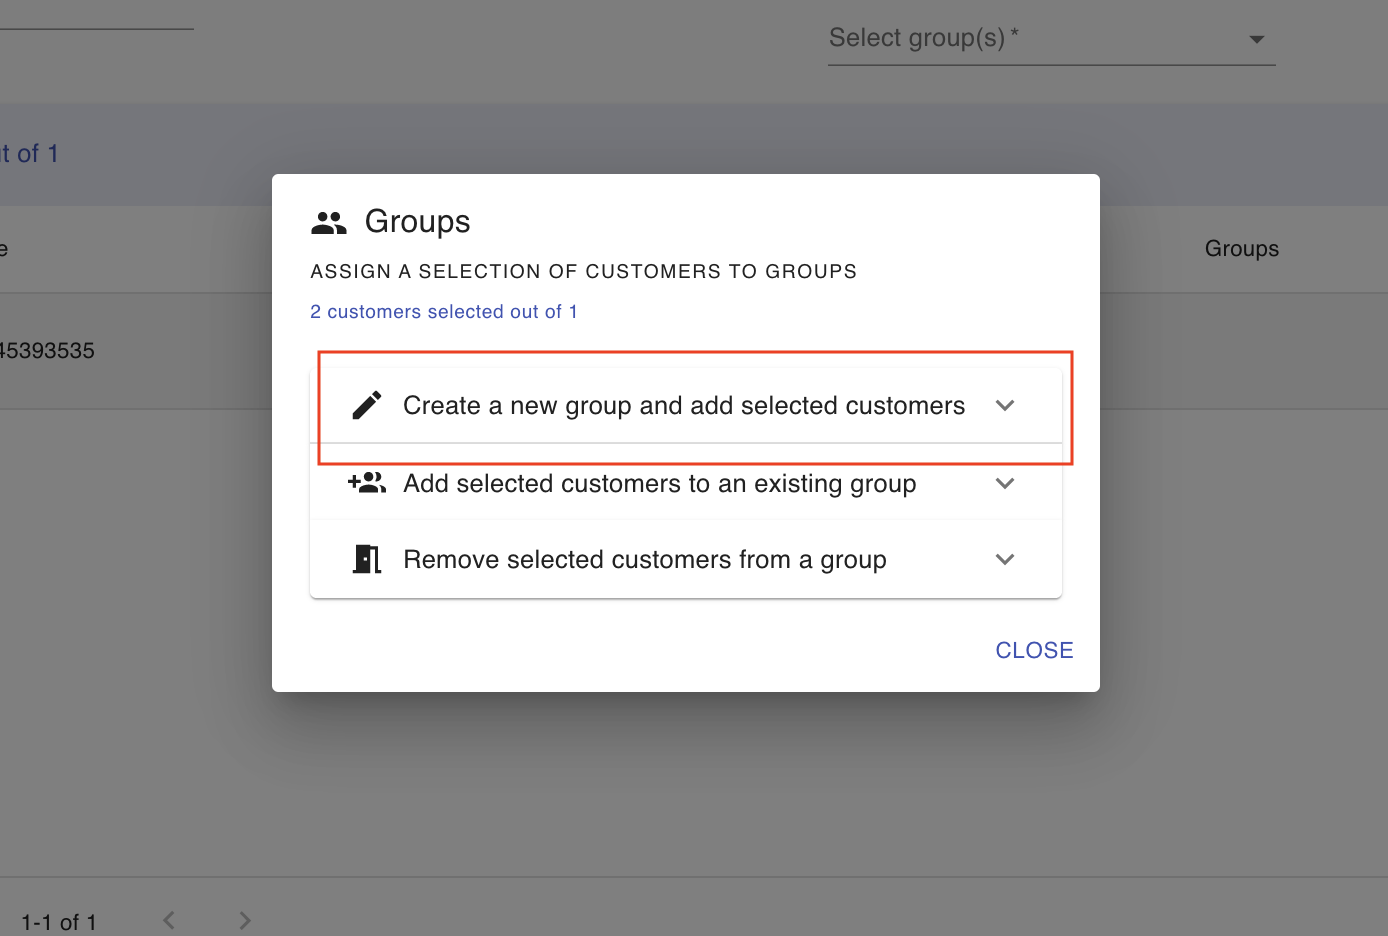Click the pencil icon for creating new group
The image size is (1388, 936).
tap(367, 405)
